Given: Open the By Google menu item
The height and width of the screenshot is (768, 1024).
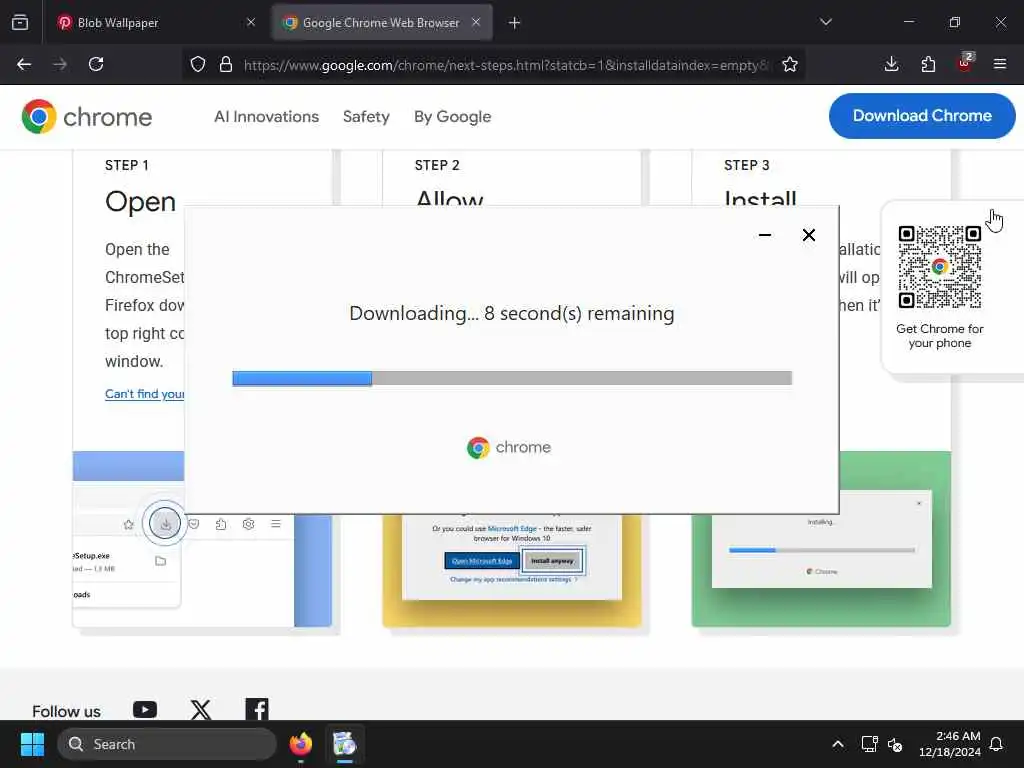Looking at the screenshot, I should point(453,117).
